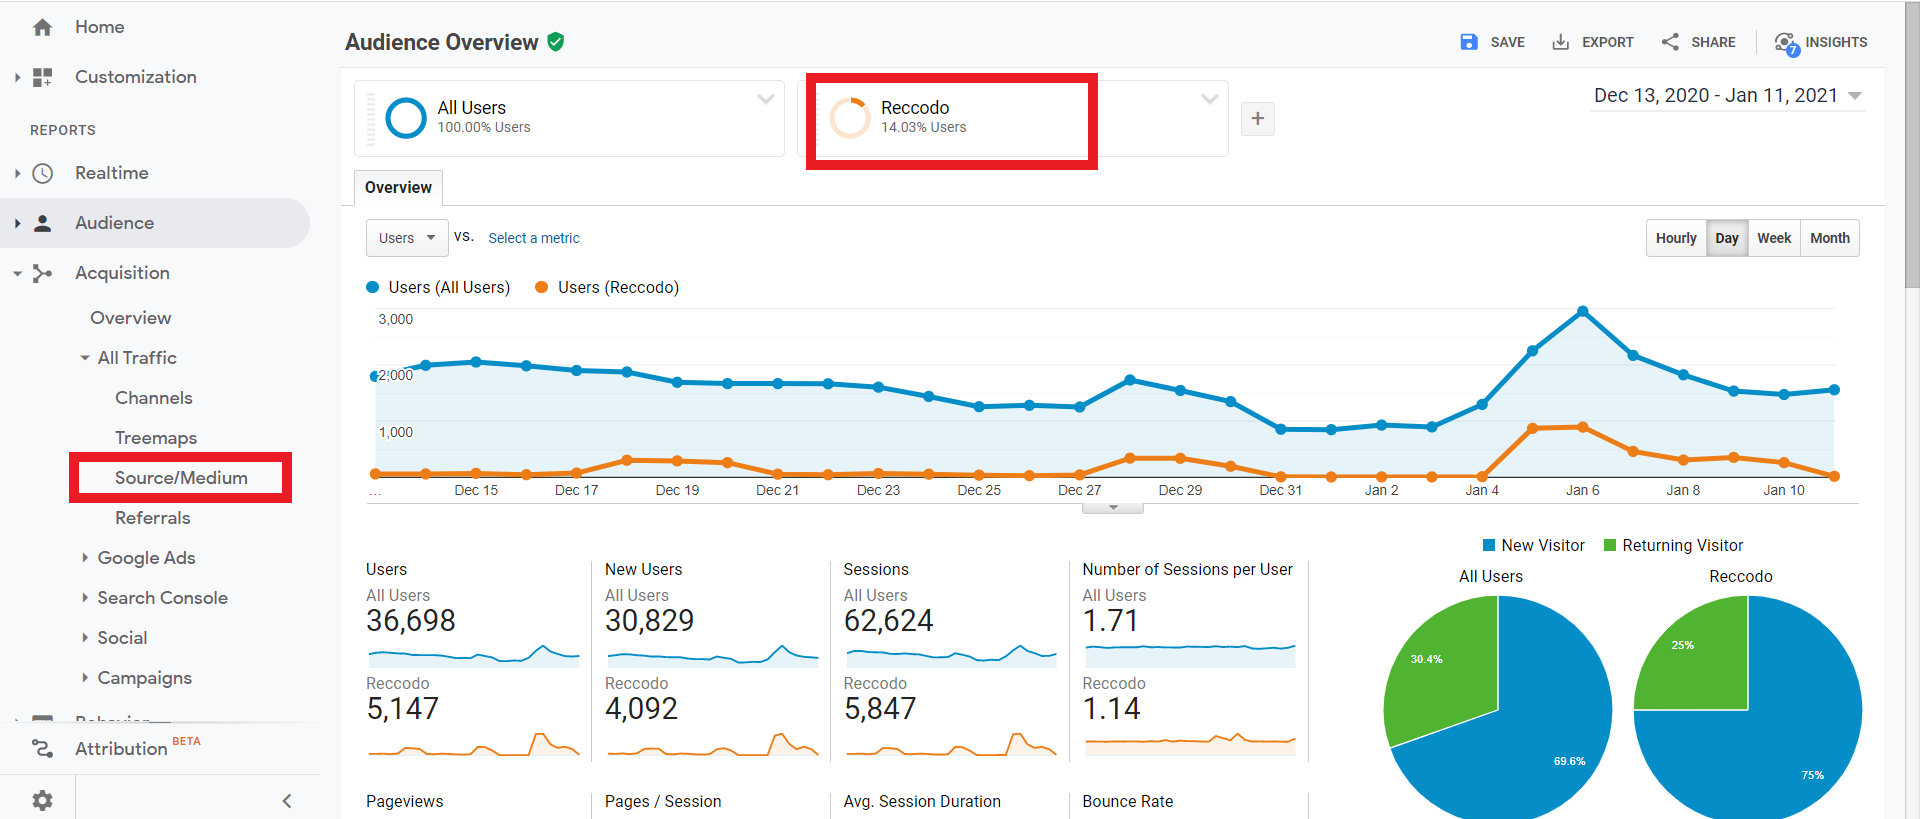Image resolution: width=1920 pixels, height=819 pixels.
Task: Click the All Users 30.4% green pie slice
Action: [x=1445, y=670]
